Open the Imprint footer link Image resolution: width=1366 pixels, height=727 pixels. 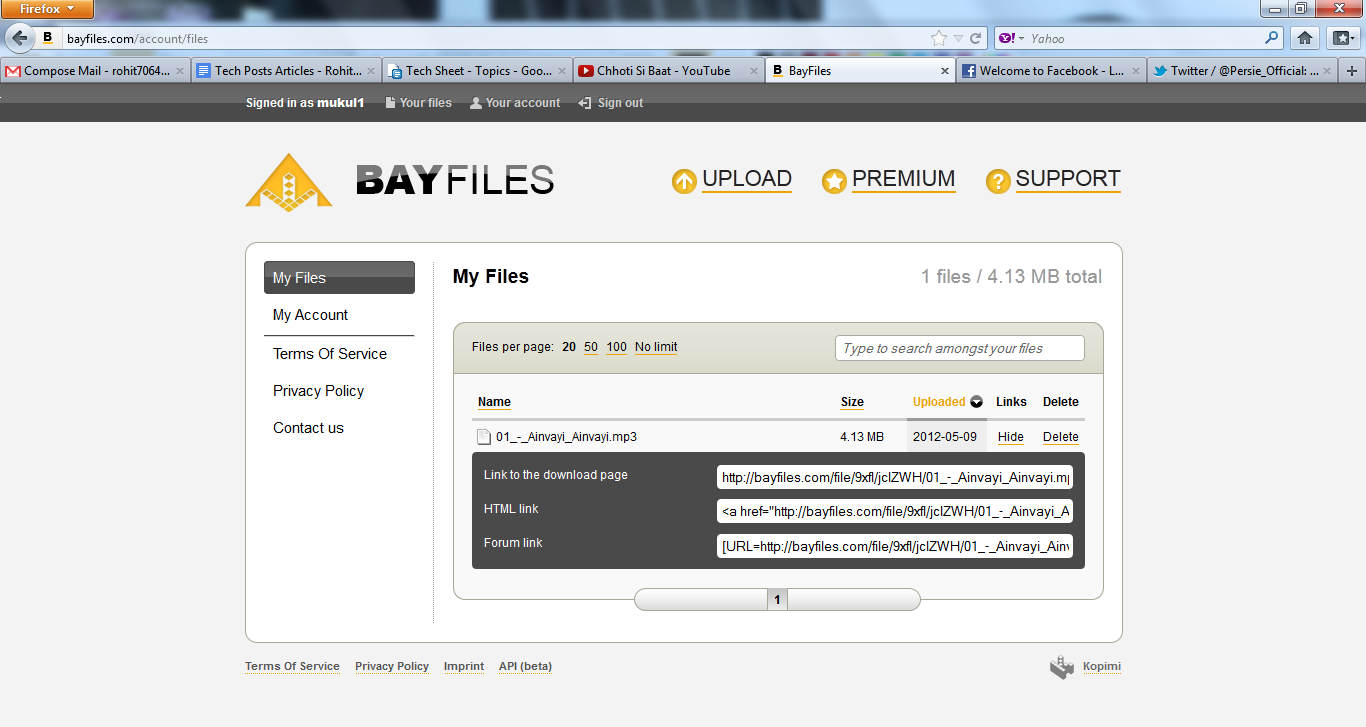464,666
